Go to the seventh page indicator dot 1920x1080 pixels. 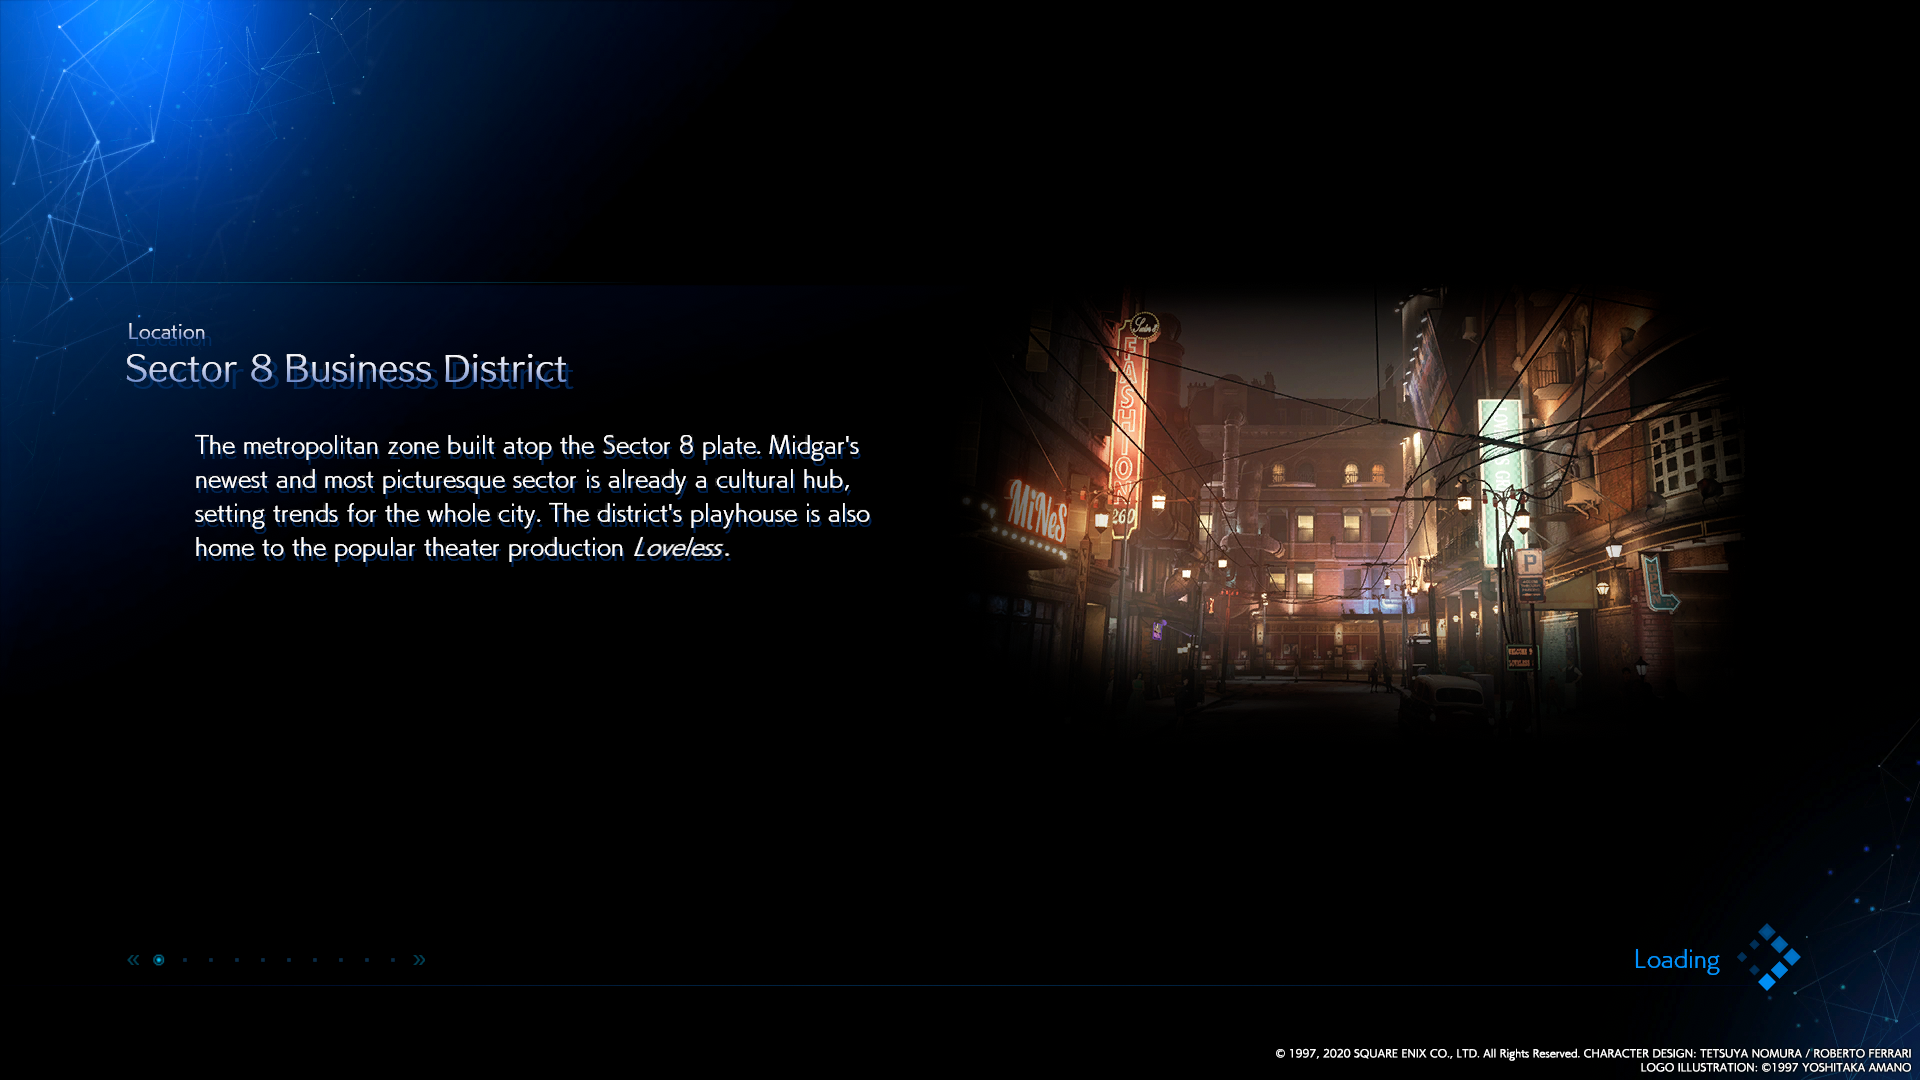315,960
